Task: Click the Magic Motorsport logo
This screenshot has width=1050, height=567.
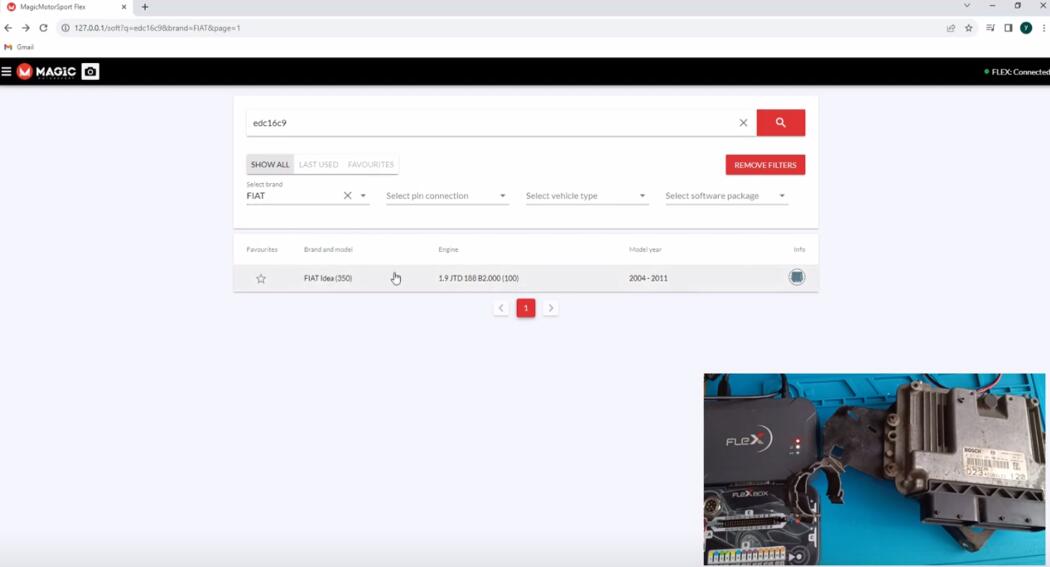Action: pyautogui.click(x=46, y=72)
